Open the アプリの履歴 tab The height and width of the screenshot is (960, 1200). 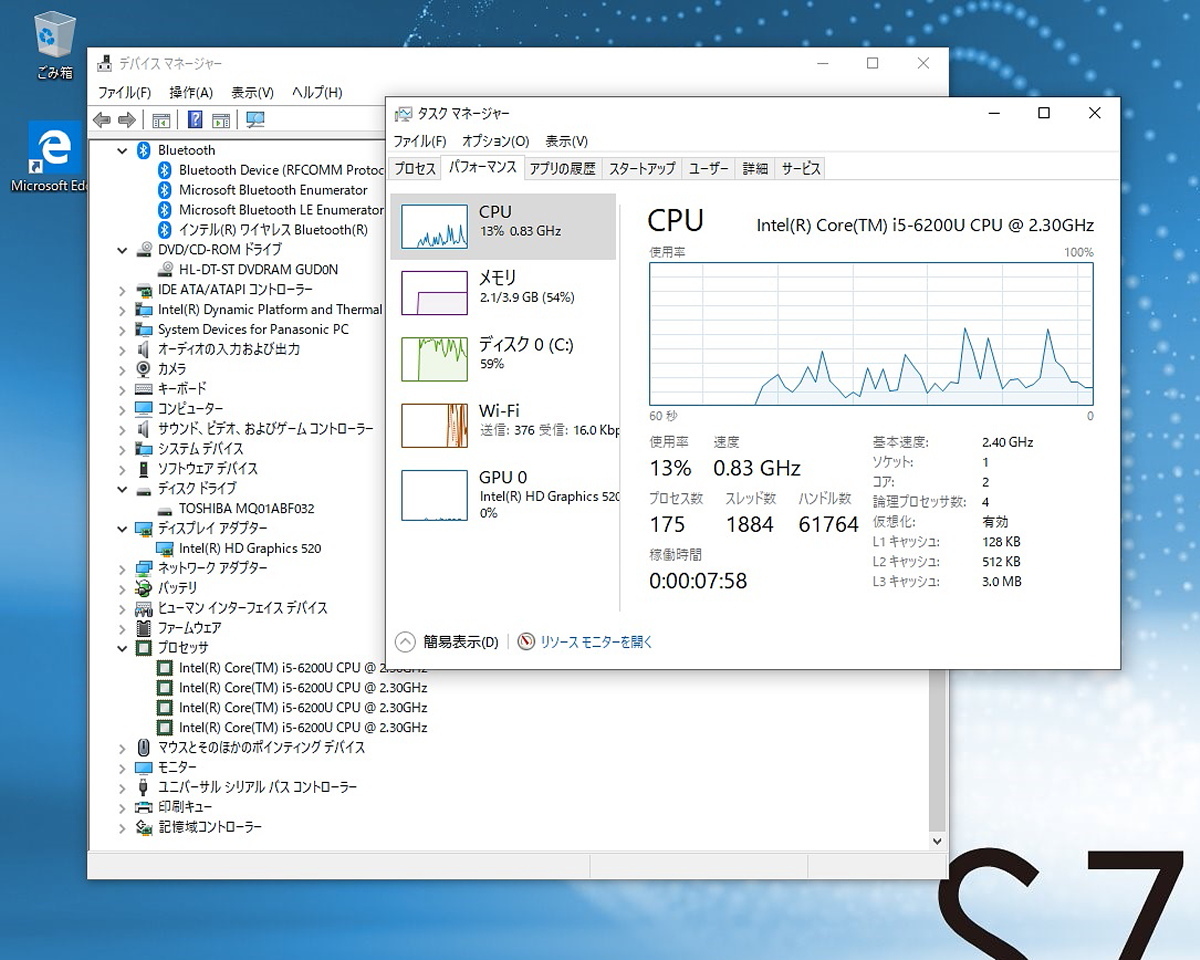point(562,169)
